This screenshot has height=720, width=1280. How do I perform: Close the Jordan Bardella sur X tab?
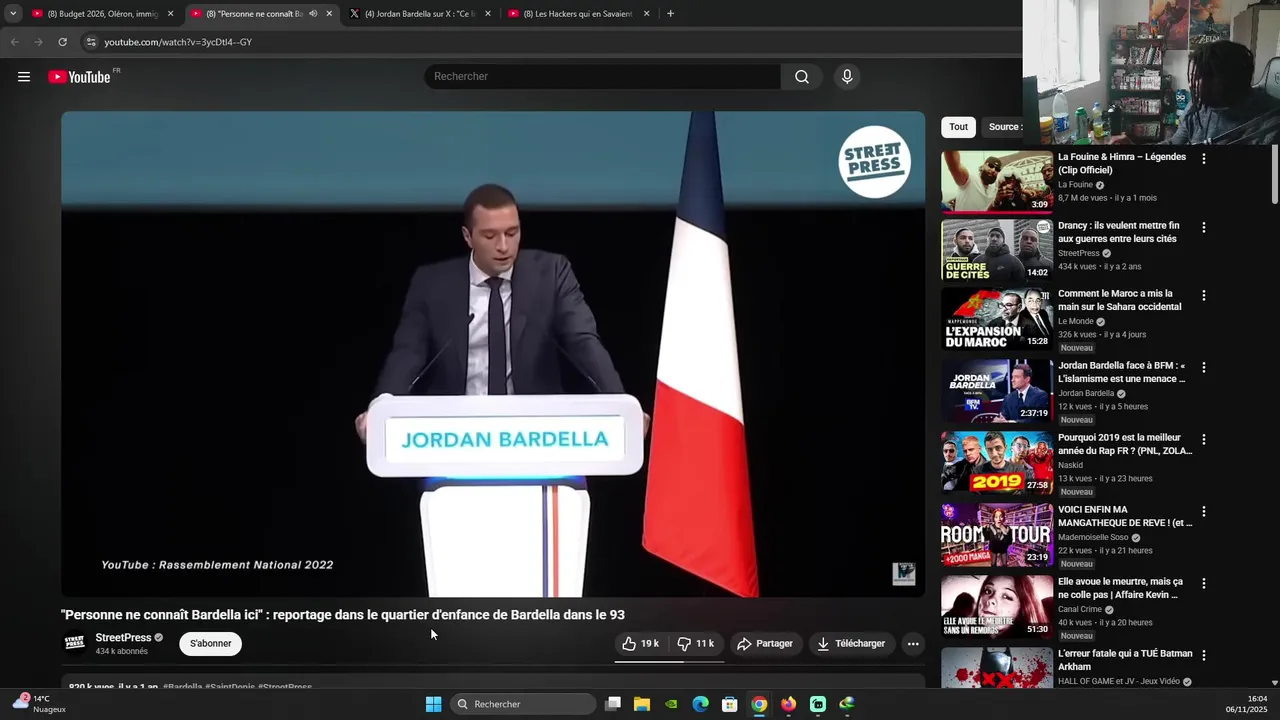[488, 14]
